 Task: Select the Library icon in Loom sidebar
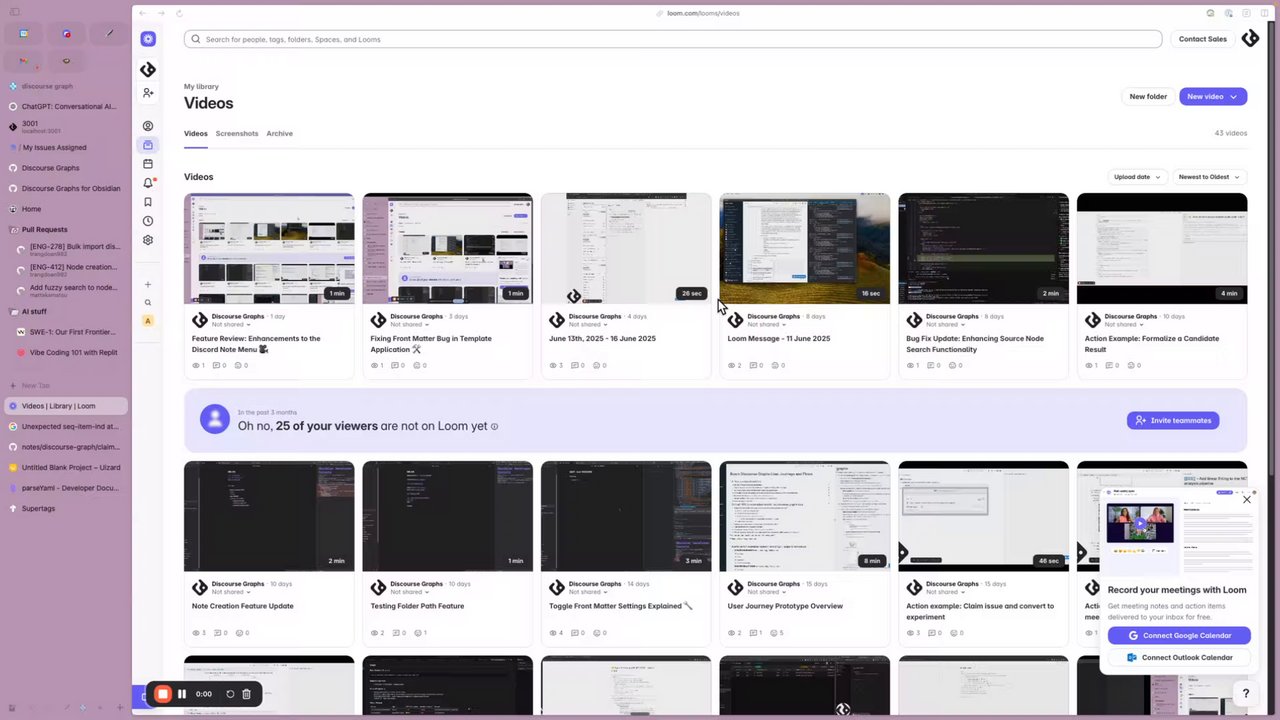click(x=148, y=145)
